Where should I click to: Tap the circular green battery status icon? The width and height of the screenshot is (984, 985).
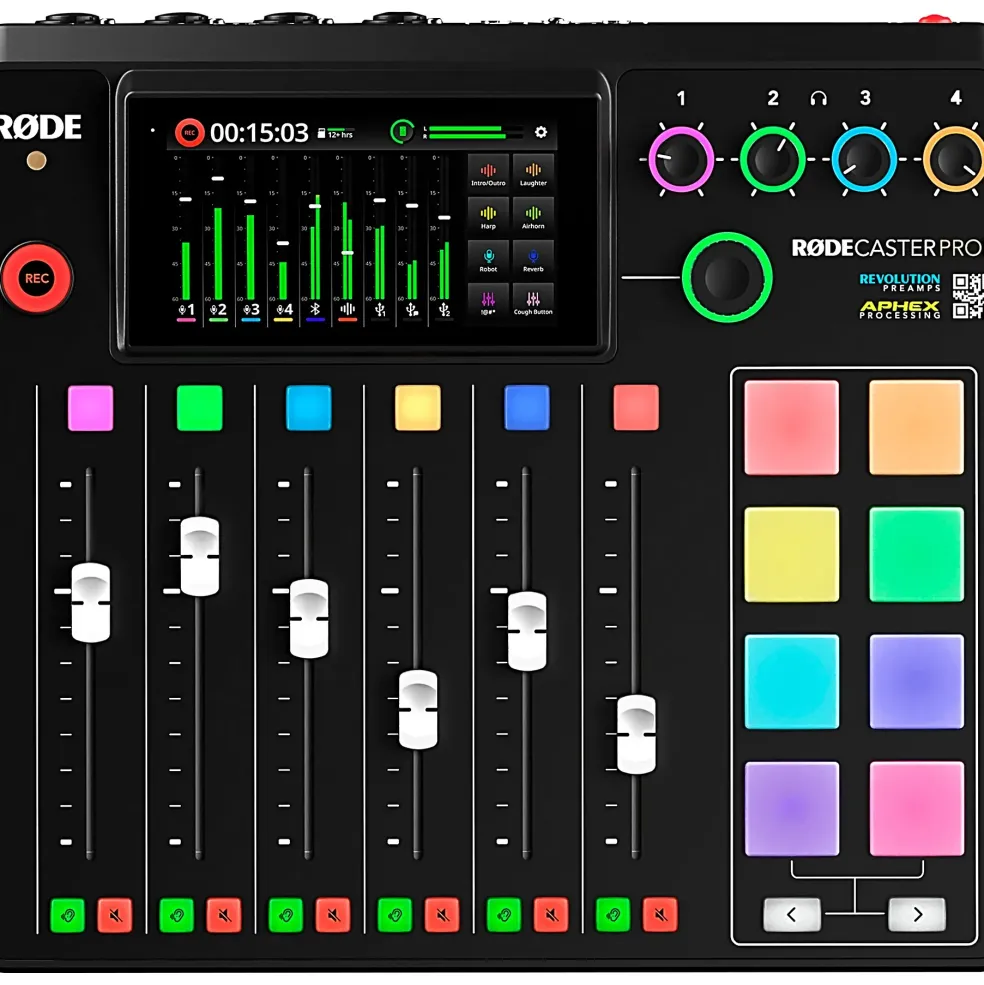coord(402,131)
